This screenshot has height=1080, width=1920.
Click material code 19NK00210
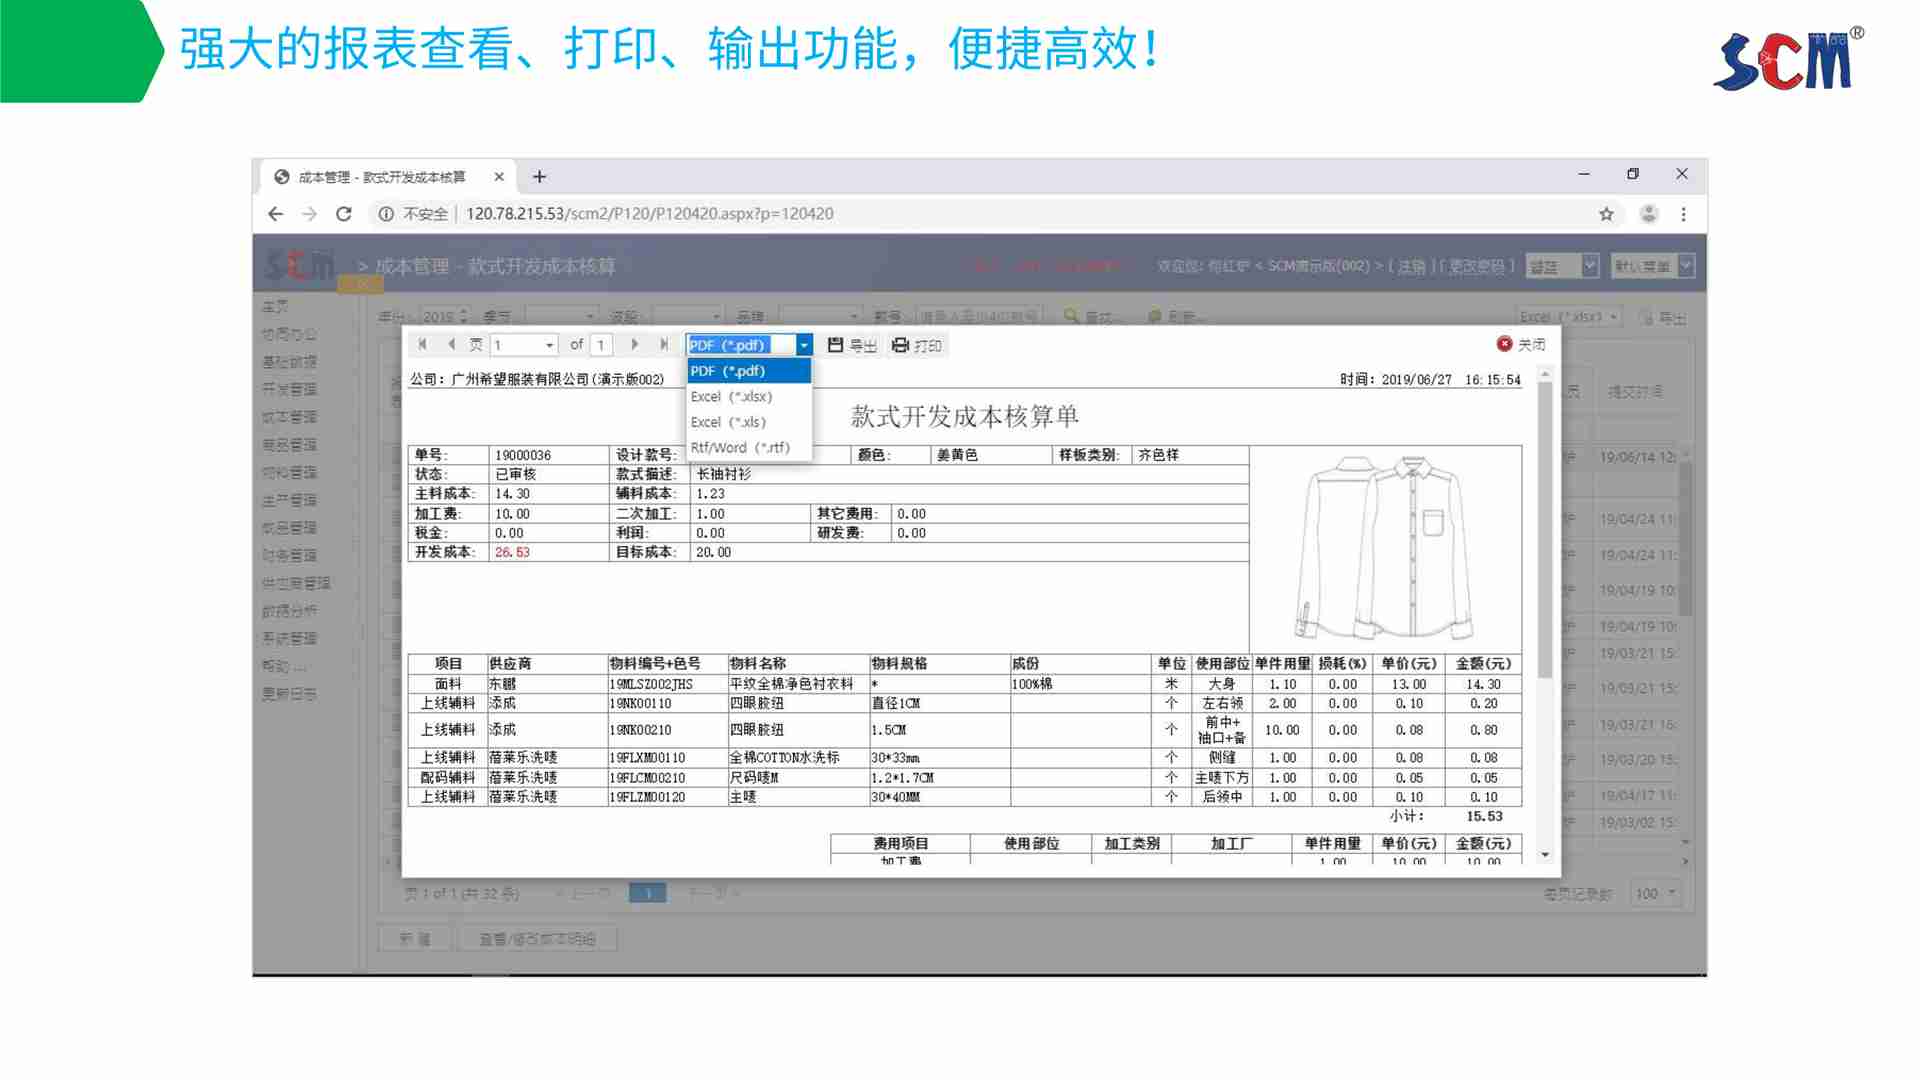[x=641, y=730]
